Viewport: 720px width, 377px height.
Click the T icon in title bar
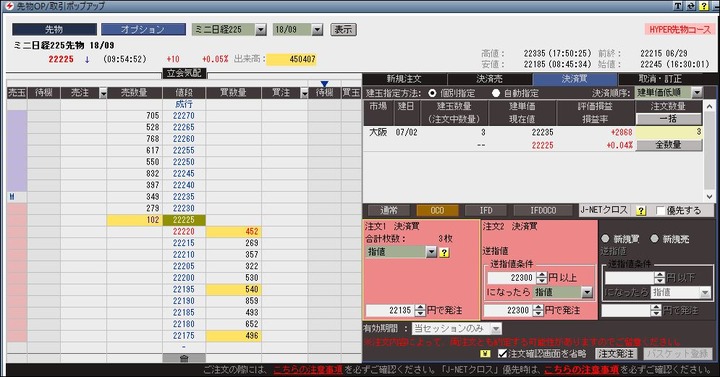678,6
